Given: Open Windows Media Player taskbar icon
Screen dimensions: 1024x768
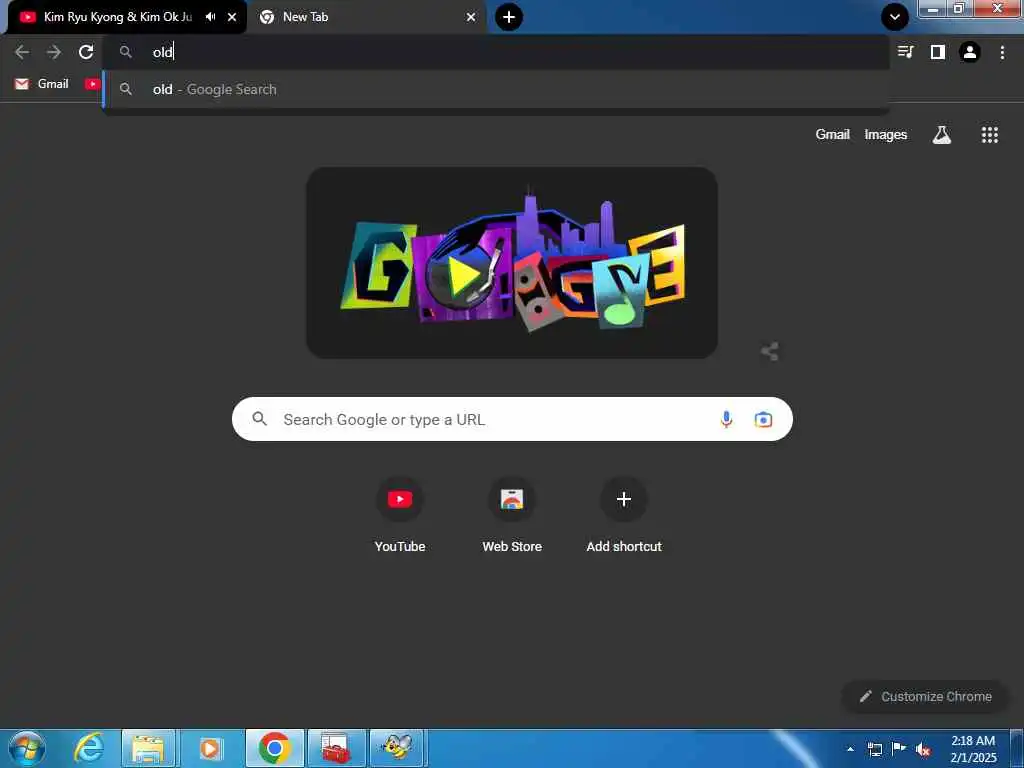Looking at the screenshot, I should click(209, 748).
